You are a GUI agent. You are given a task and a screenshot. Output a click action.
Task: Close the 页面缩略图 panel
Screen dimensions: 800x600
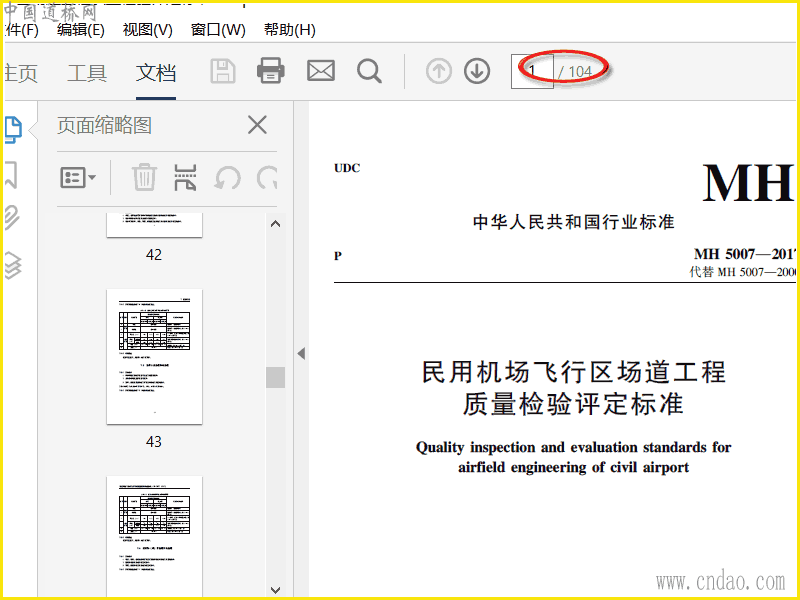257,125
